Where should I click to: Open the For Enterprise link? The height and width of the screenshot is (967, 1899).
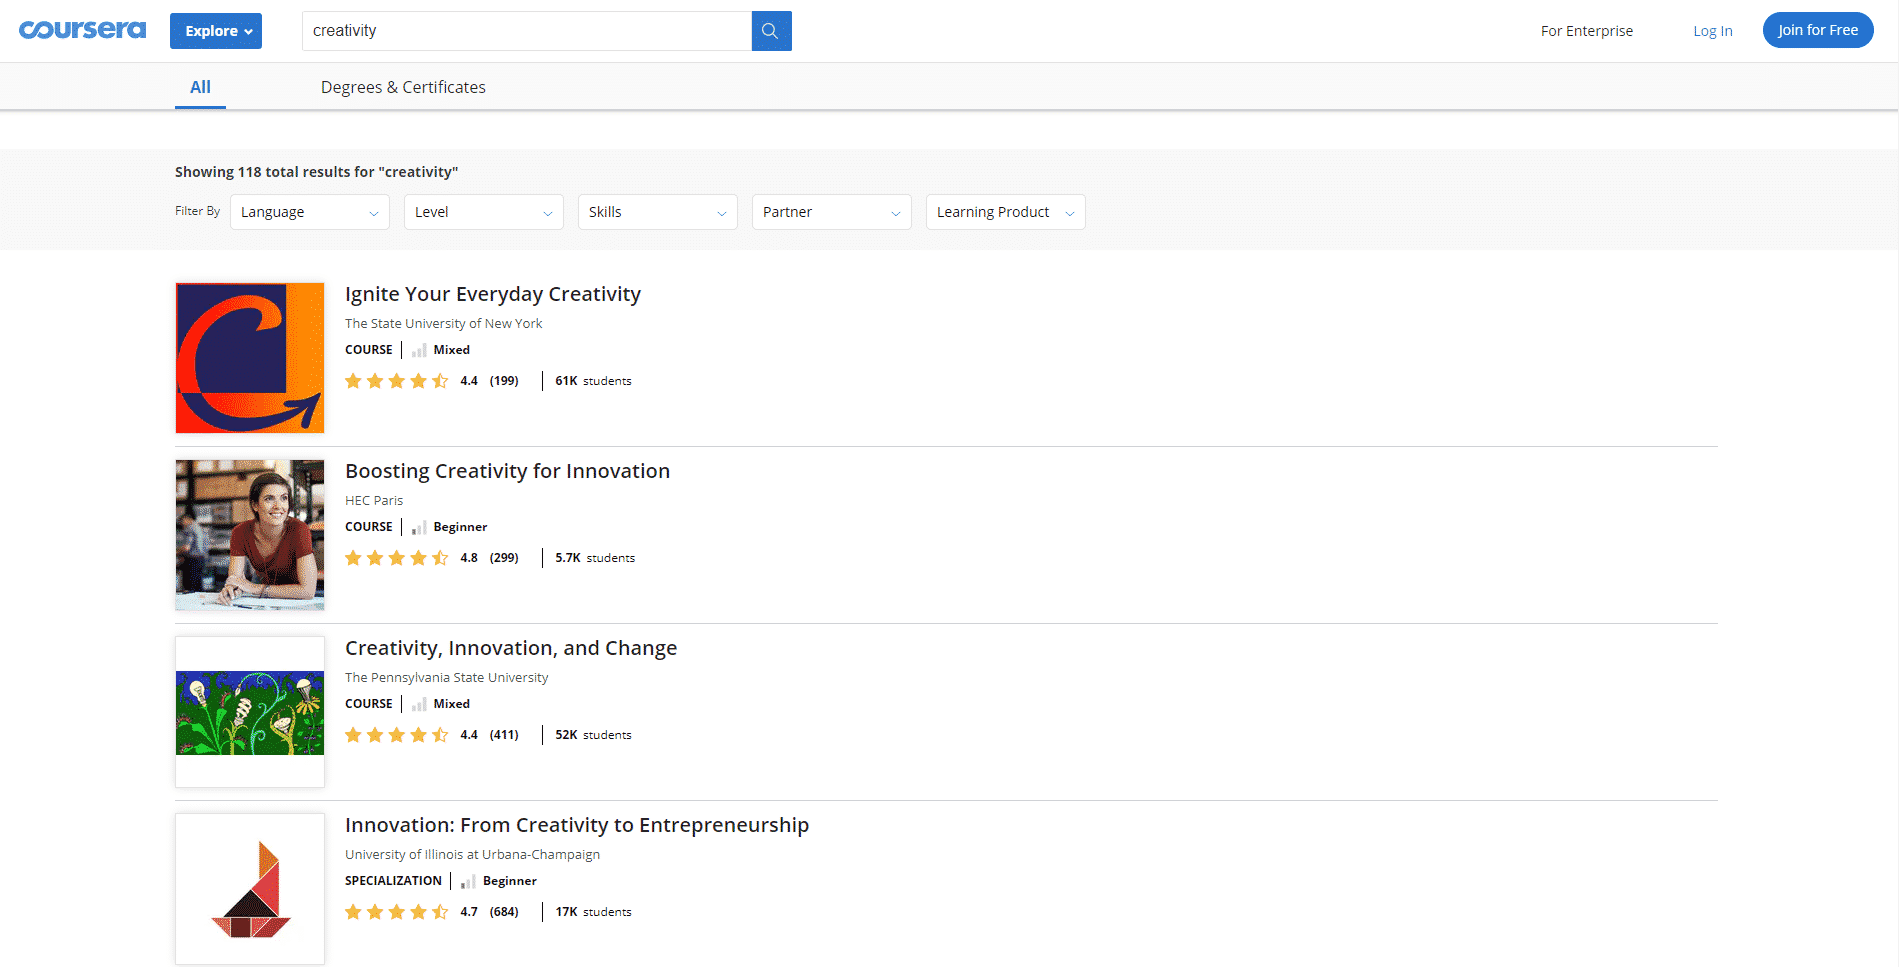[x=1586, y=31]
